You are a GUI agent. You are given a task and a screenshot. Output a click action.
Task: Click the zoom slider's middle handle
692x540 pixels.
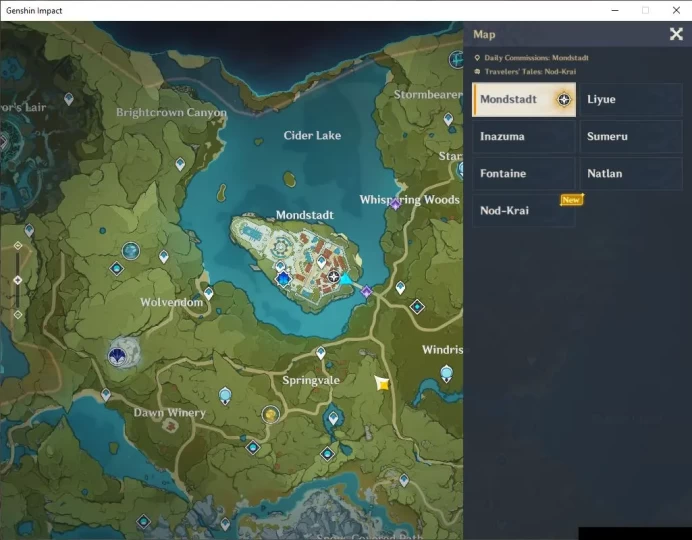(x=18, y=280)
